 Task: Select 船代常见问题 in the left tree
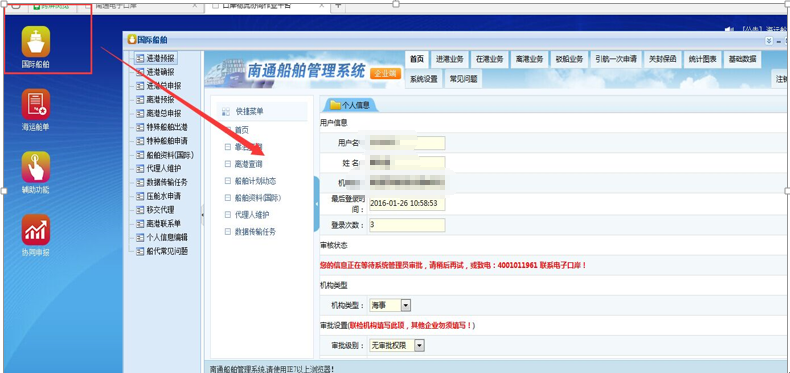[x=167, y=251]
